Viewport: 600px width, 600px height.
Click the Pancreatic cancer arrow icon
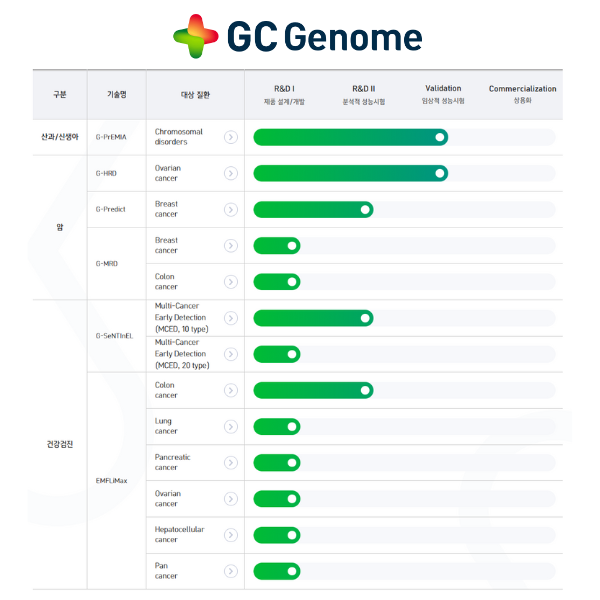(231, 462)
